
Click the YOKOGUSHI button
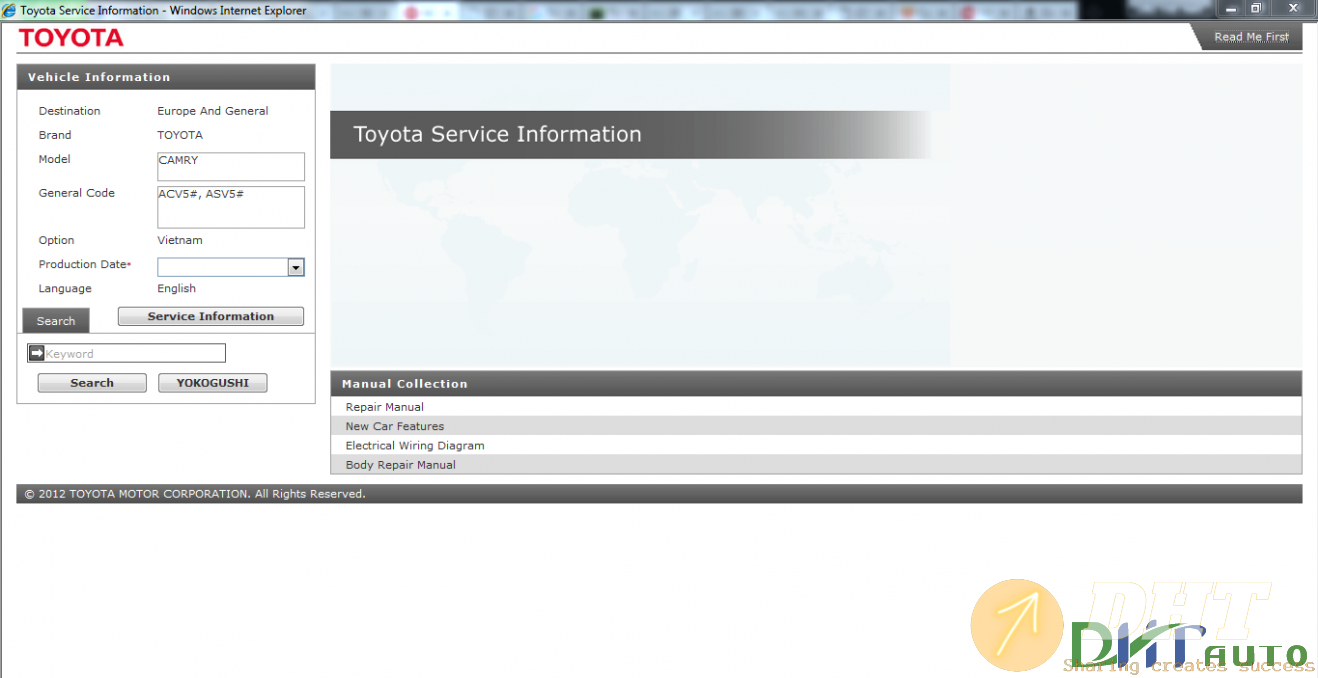[x=213, y=383]
